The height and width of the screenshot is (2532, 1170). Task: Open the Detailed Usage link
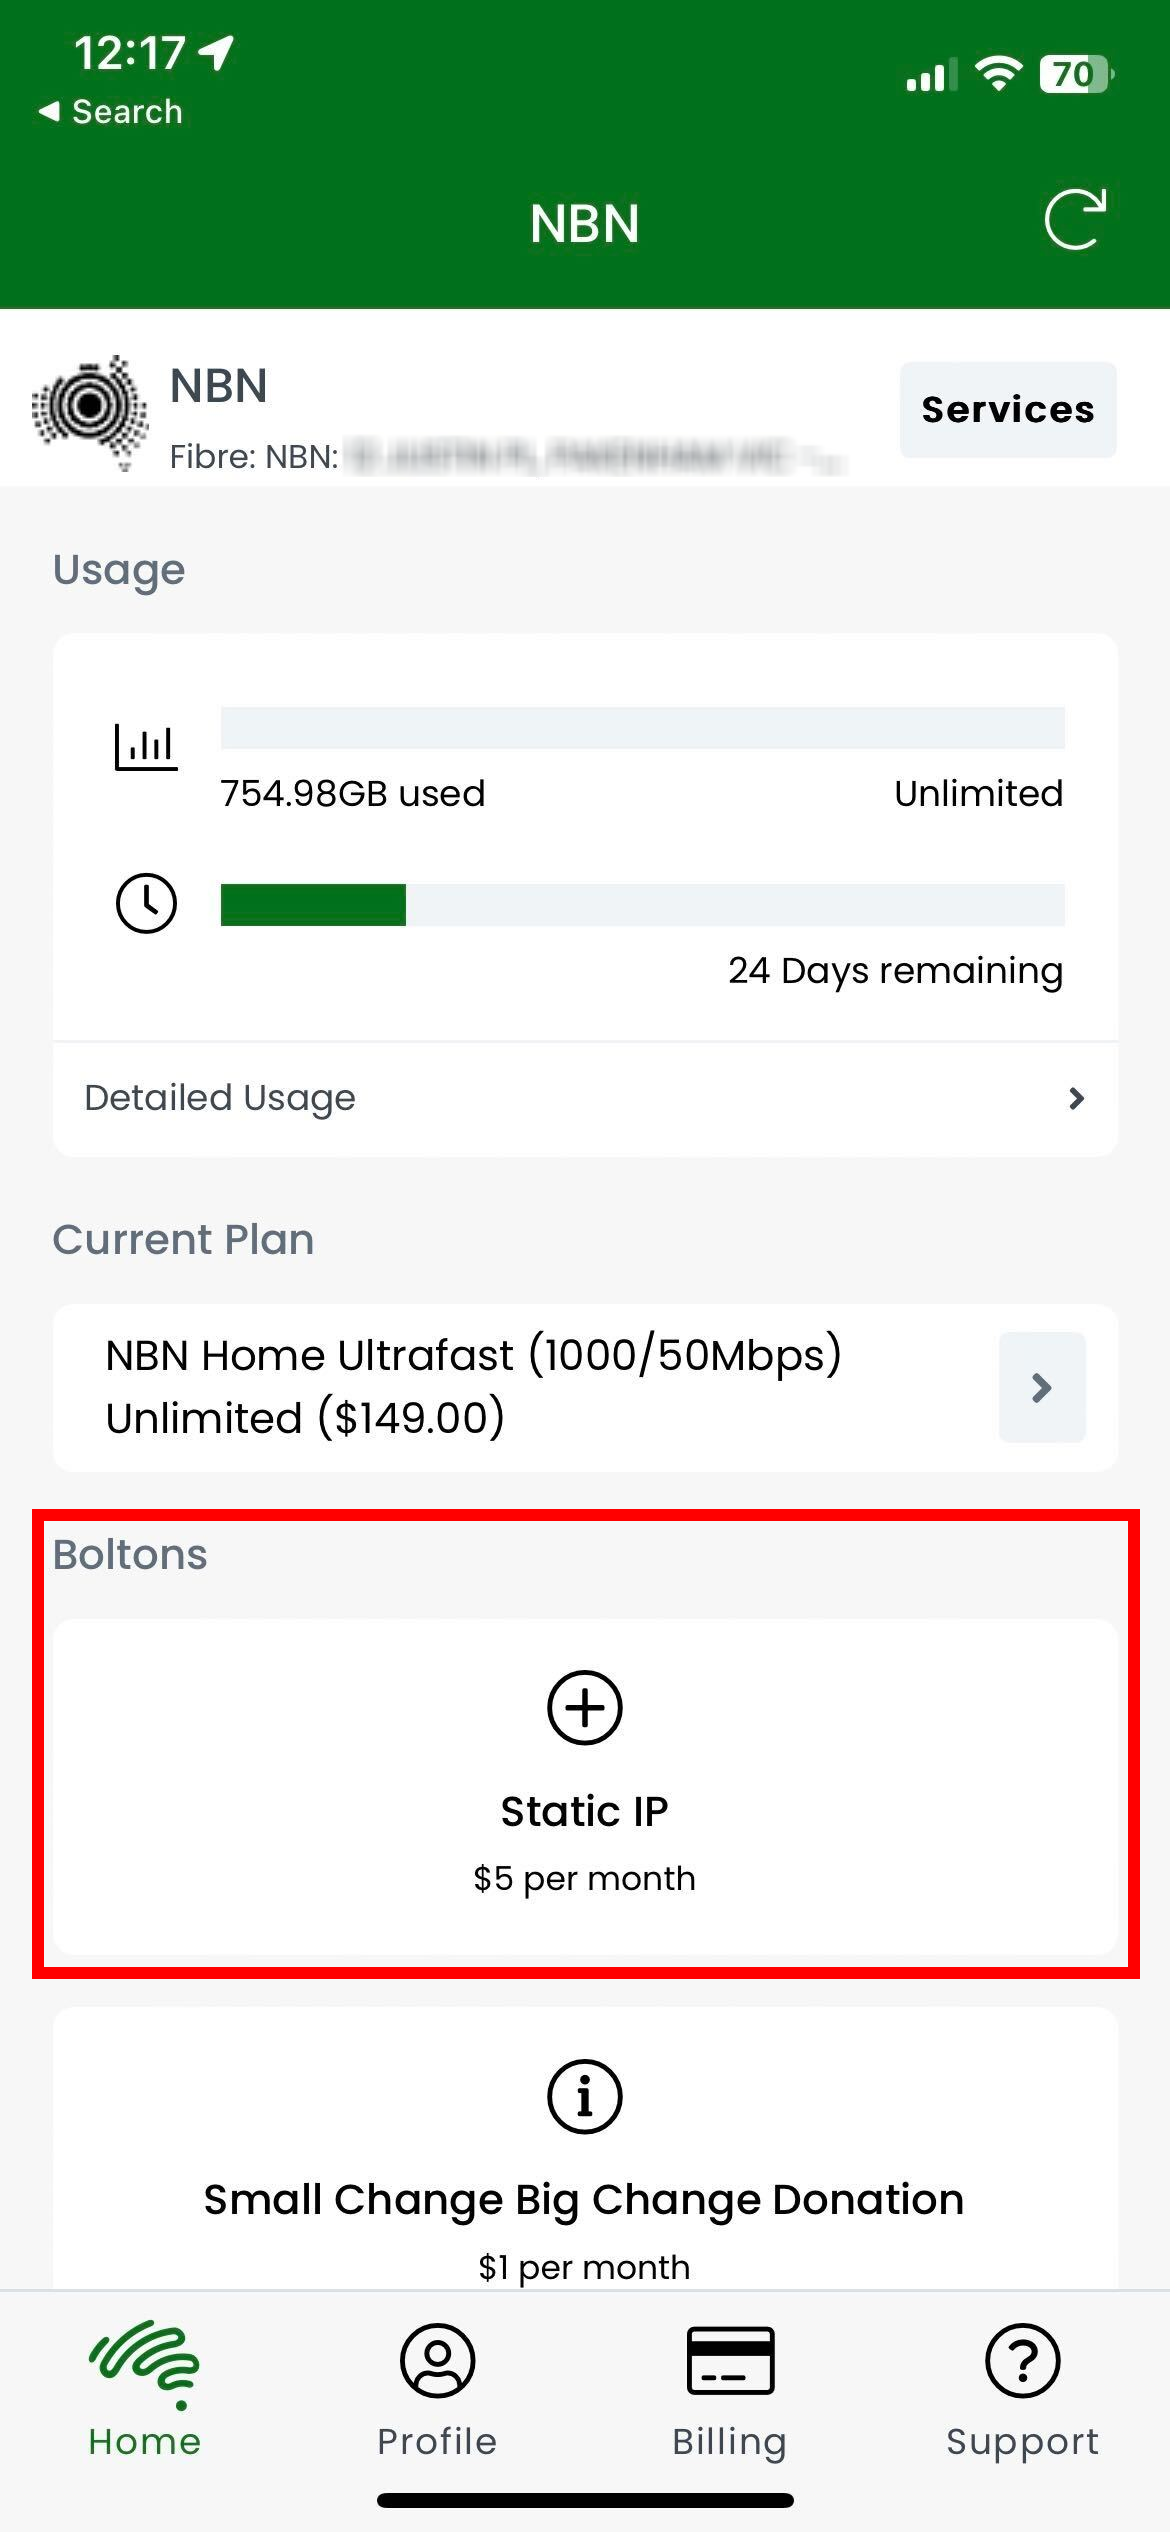219,1098
